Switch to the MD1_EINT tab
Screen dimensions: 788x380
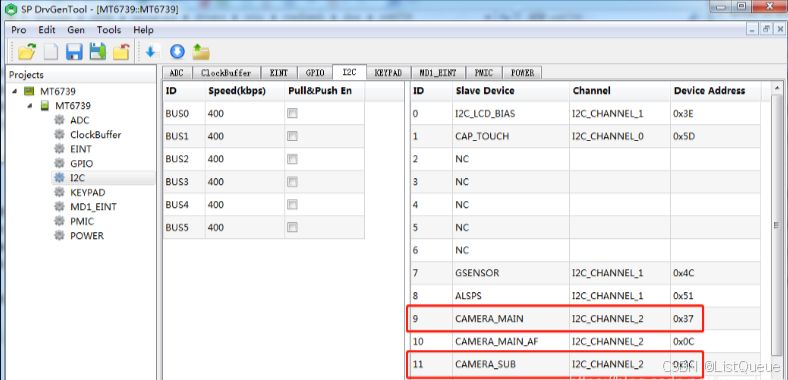(x=438, y=73)
